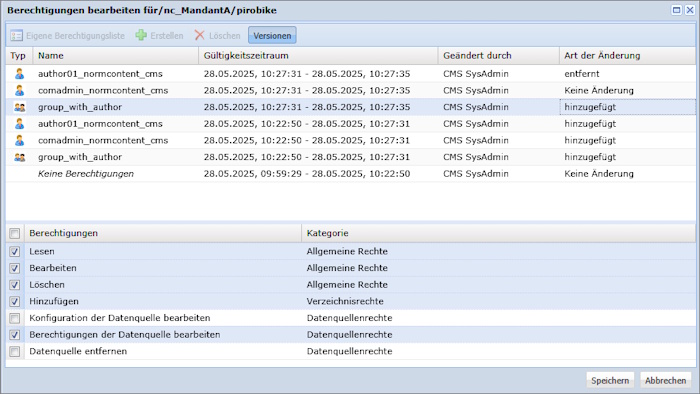Click Datenquellenrechte in Datenquelle entfernen row
Viewport: 700px width, 394px height.
(x=350, y=351)
